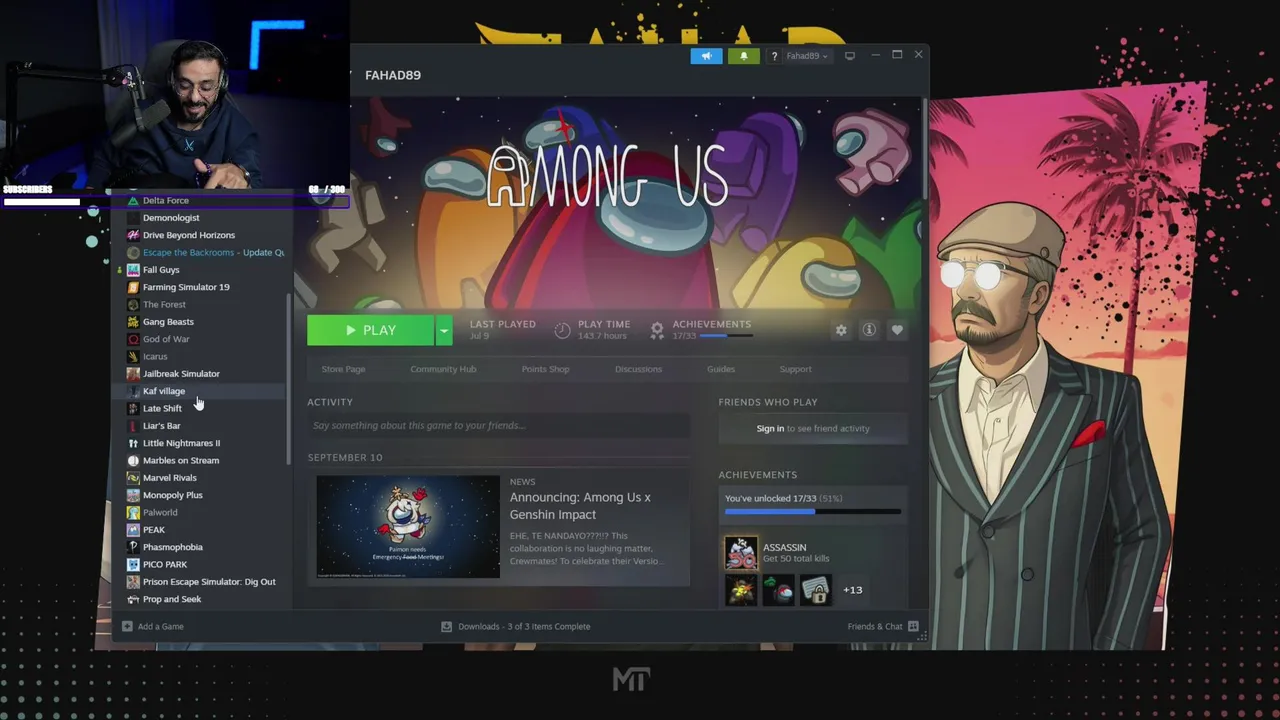Click the library list vertical scrollbar
Screen dimensions: 1280x720
click(290, 378)
